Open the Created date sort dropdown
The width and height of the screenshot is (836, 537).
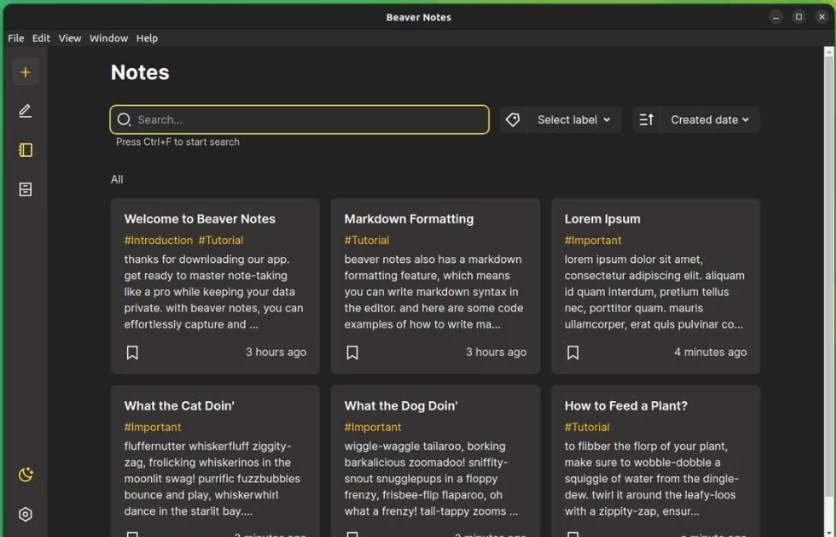709,120
